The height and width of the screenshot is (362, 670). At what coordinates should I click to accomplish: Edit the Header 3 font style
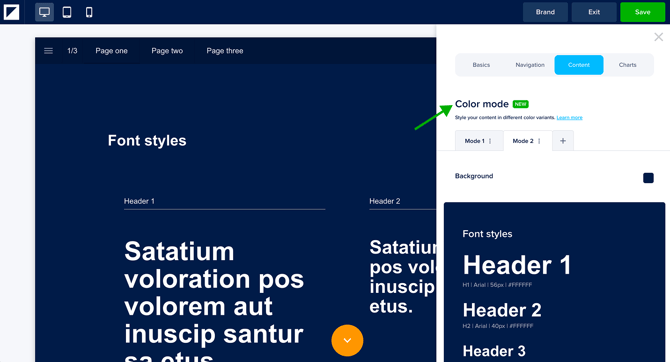(x=494, y=351)
